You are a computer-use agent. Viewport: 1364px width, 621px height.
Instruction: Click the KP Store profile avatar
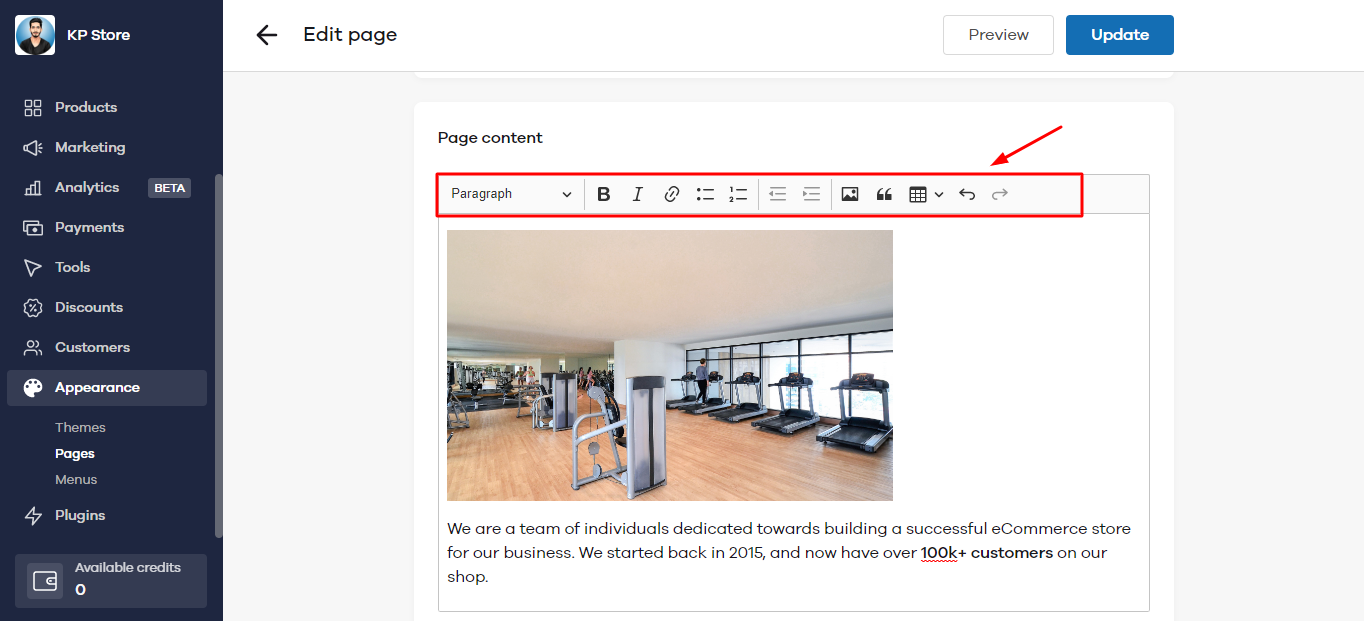35,35
